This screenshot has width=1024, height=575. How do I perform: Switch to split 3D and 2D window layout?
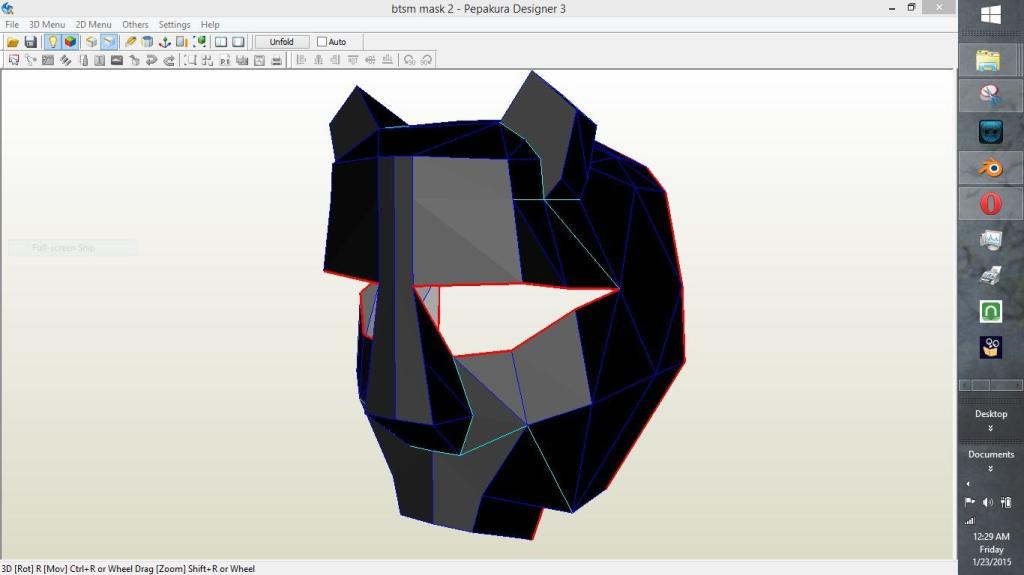point(221,42)
